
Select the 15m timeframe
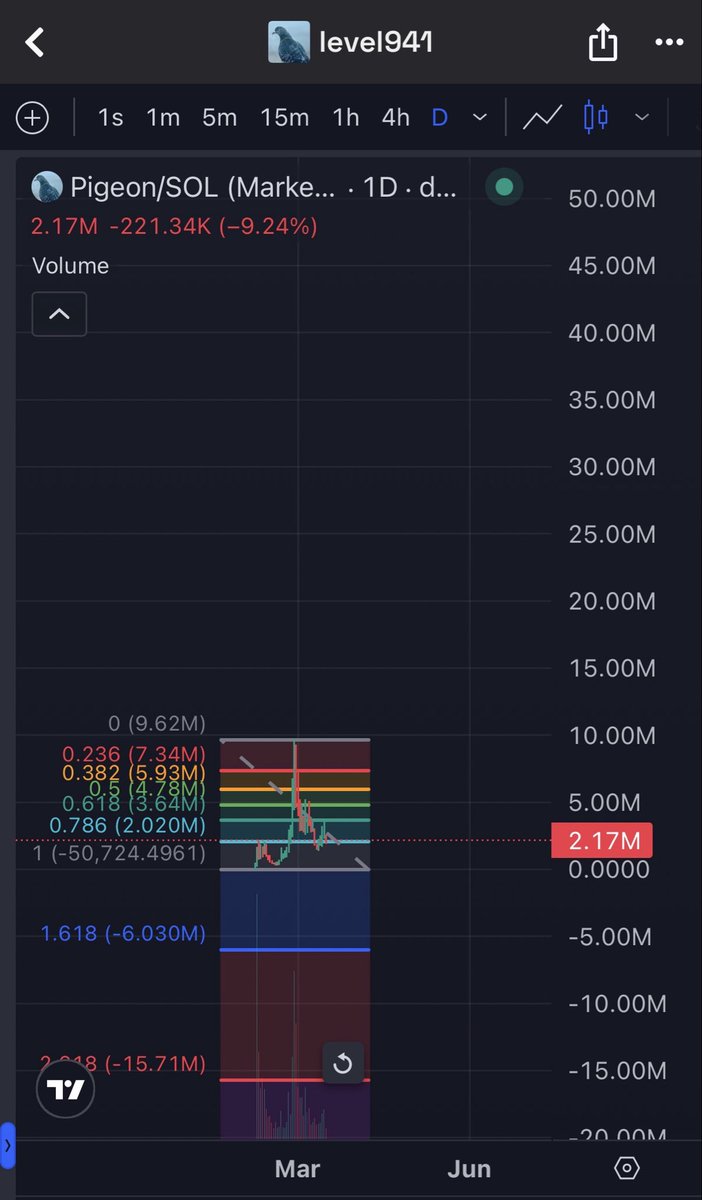coord(284,118)
